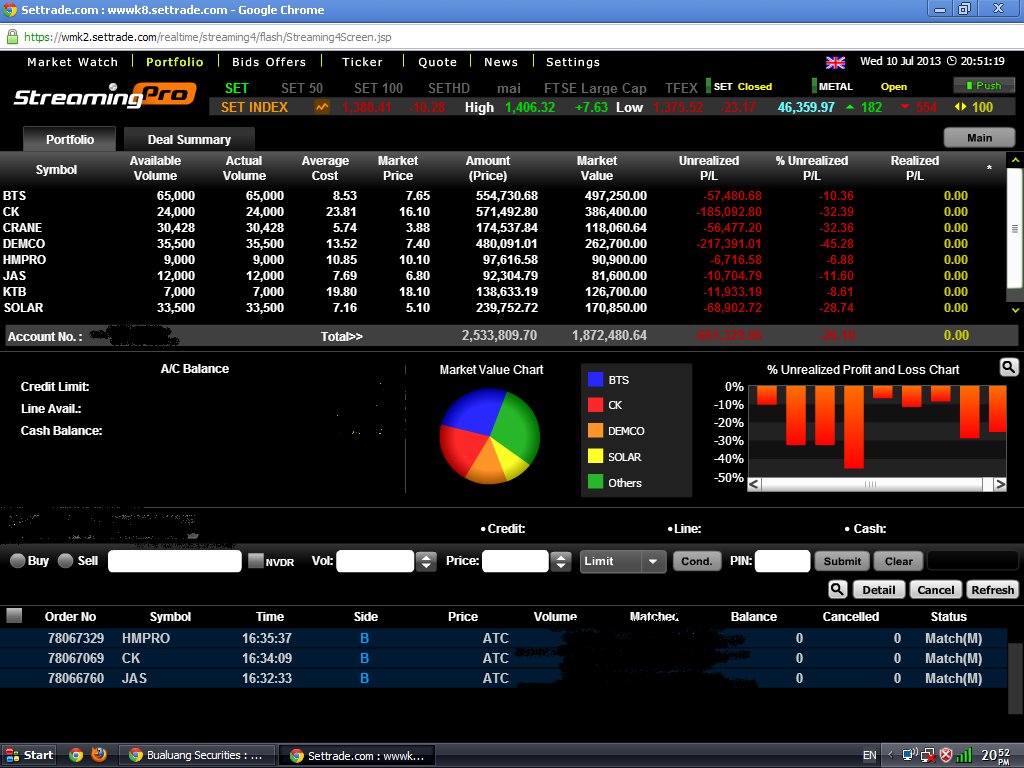
Task: Focus the stock symbol input field
Action: point(174,561)
